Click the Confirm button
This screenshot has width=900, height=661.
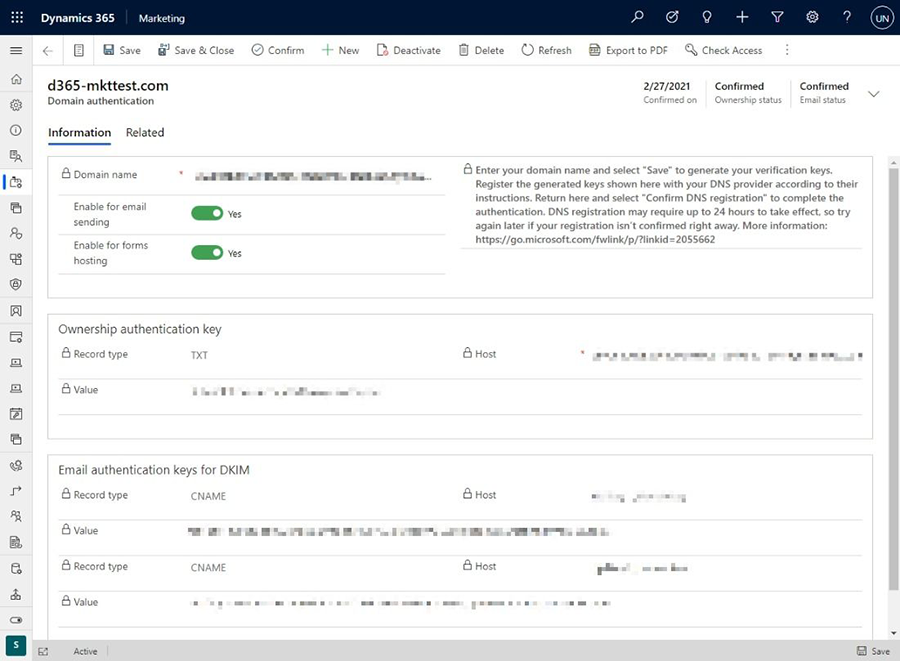pos(277,50)
